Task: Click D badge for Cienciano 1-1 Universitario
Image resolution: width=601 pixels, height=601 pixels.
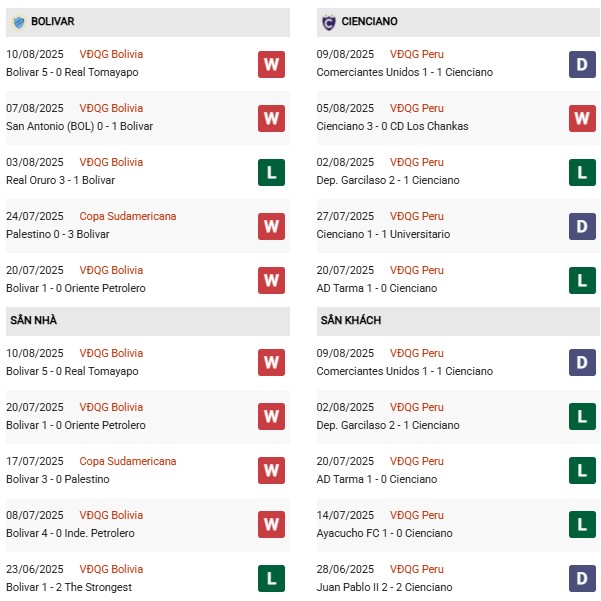Action: (582, 226)
